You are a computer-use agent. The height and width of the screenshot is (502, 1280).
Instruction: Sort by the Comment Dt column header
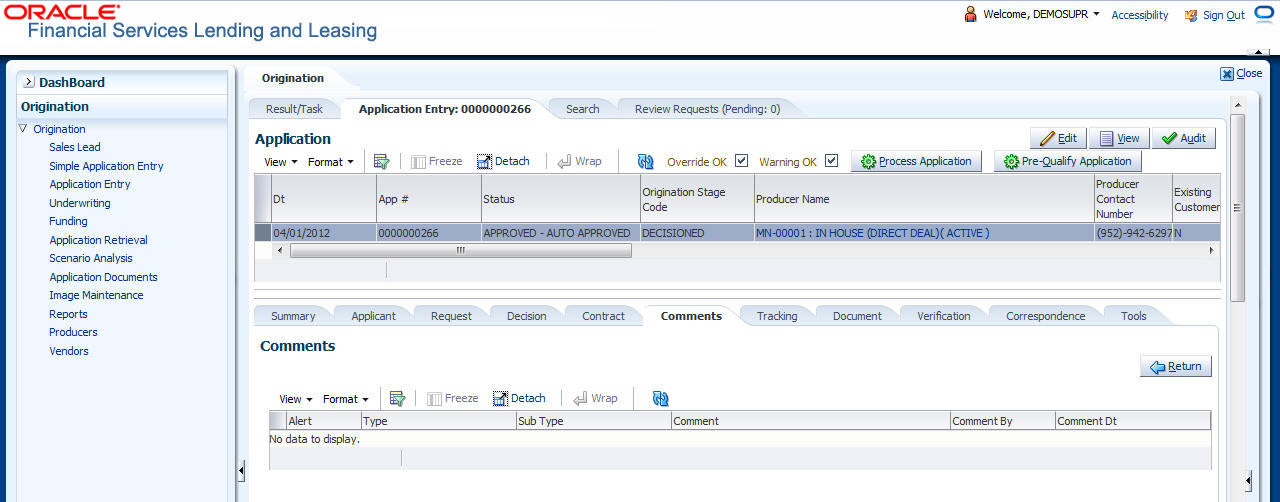(1132, 421)
